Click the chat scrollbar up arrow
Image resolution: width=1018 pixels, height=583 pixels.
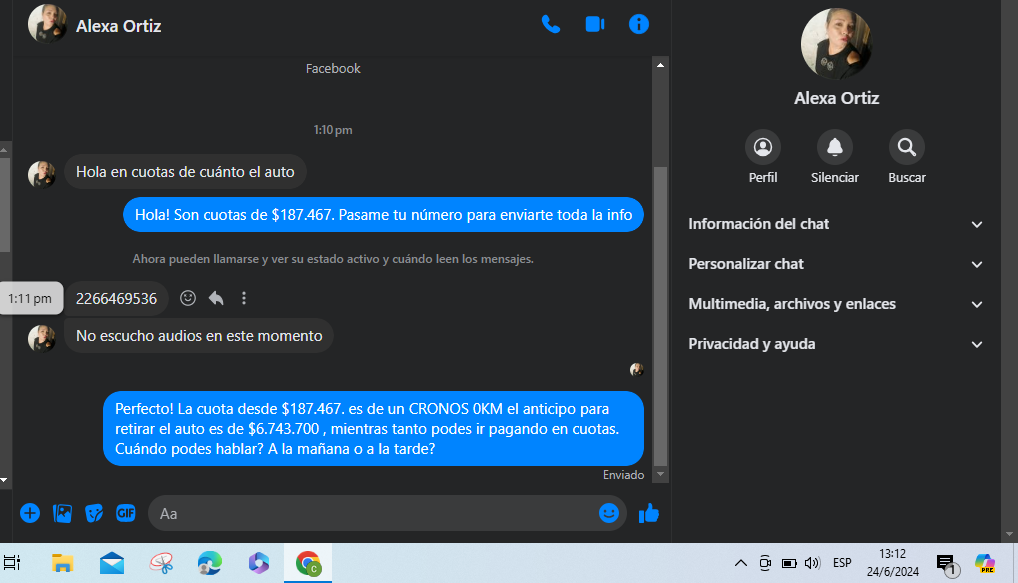coord(660,65)
